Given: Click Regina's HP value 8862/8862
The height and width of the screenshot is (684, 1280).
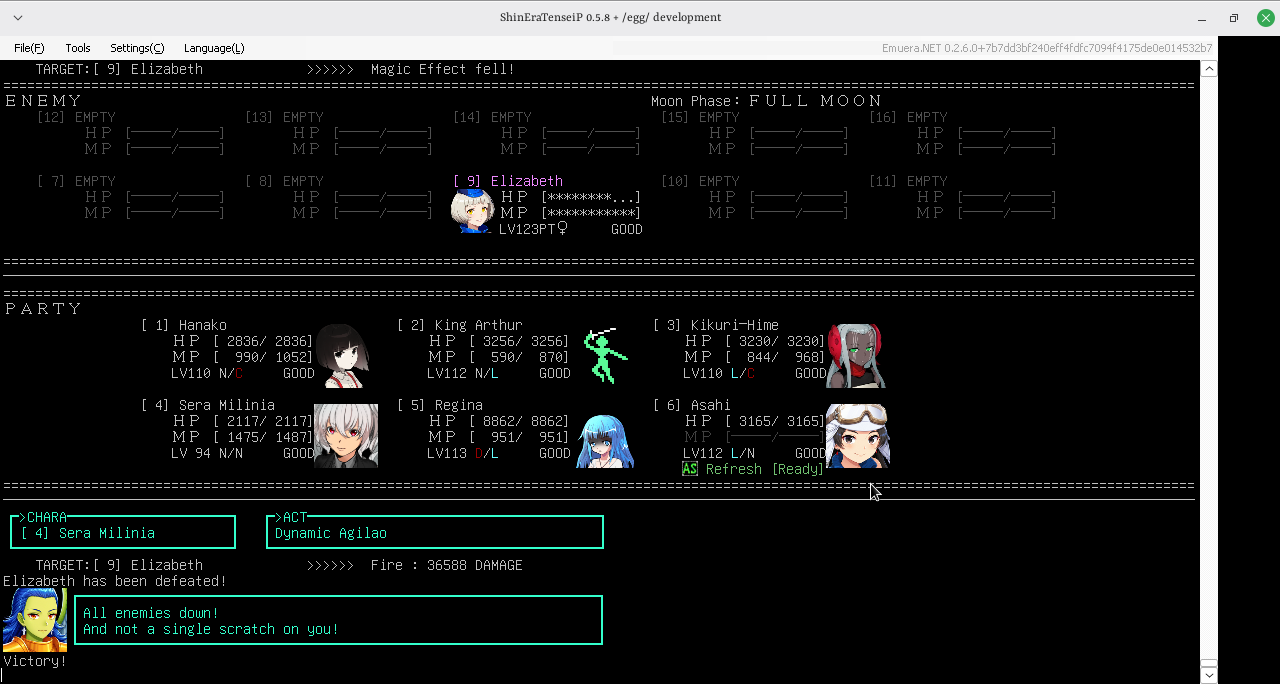Looking at the screenshot, I should pos(519,421).
